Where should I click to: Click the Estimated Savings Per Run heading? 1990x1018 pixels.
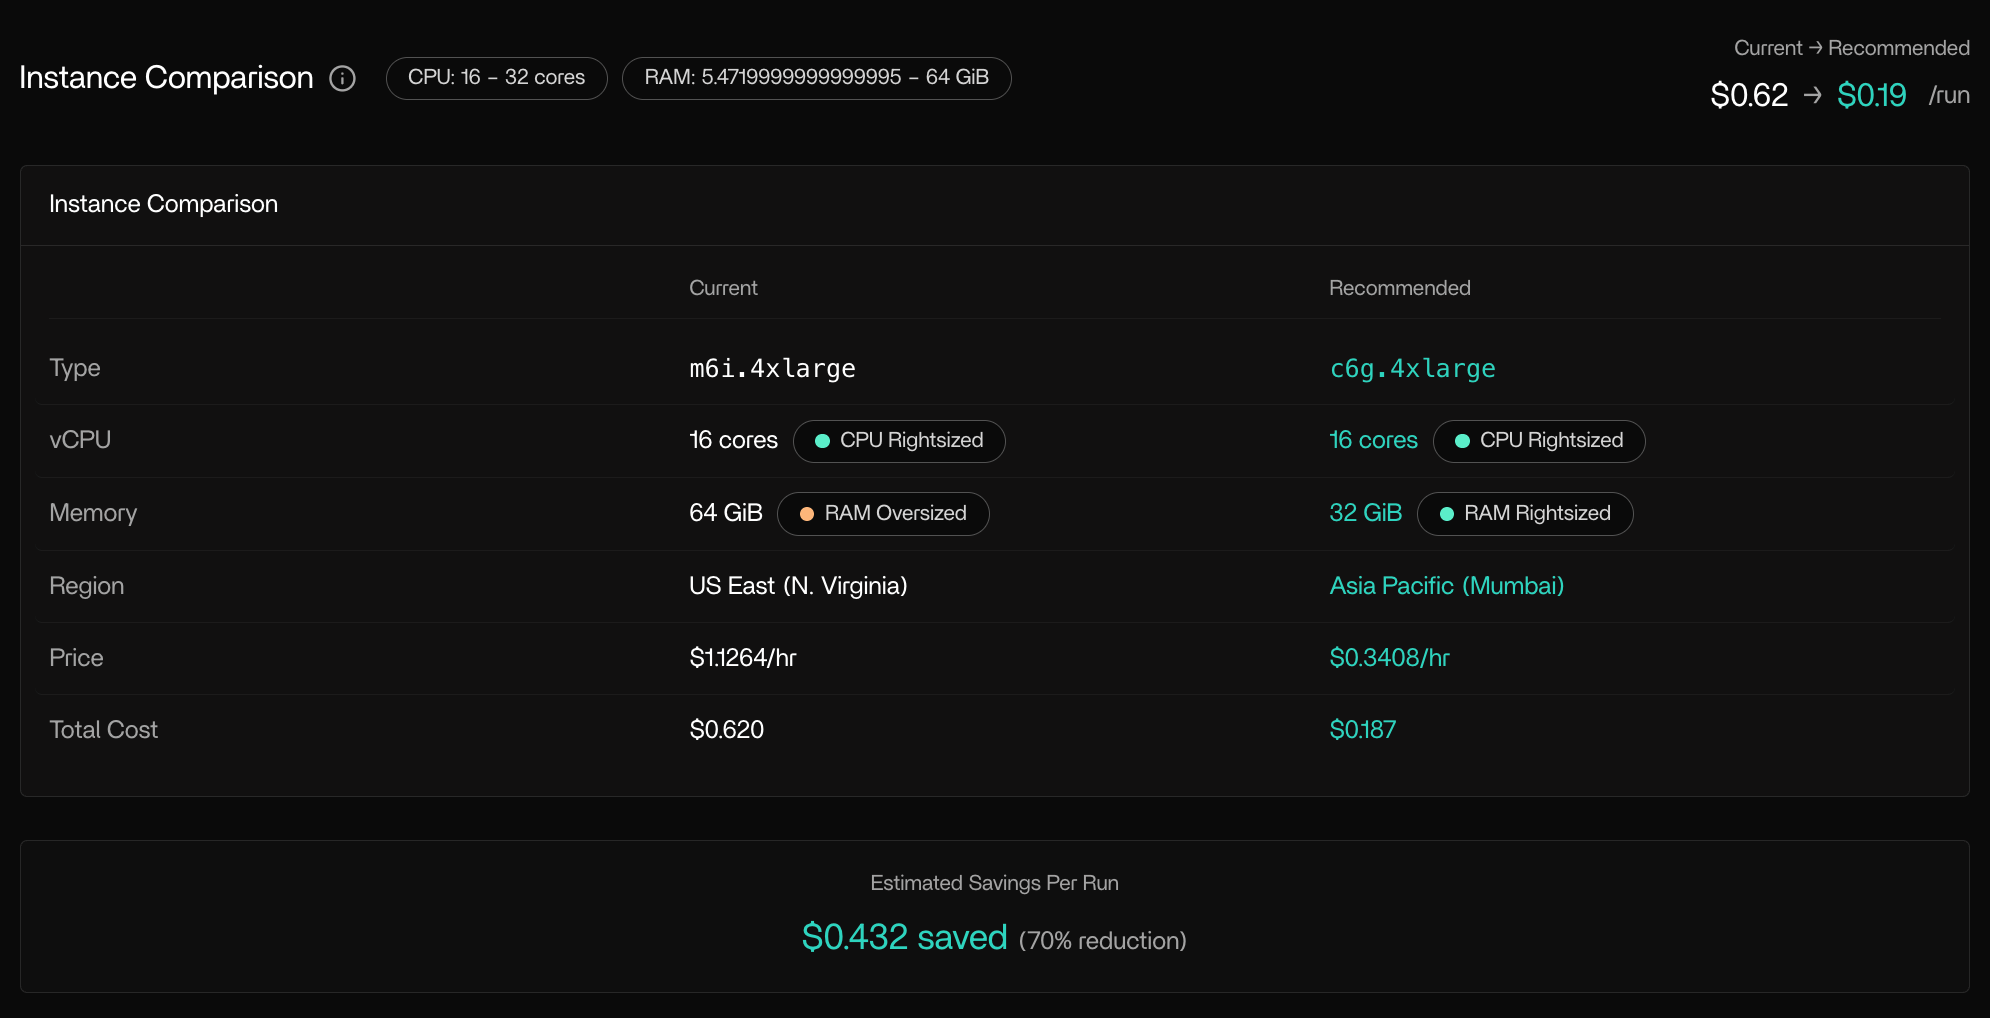[x=994, y=883]
